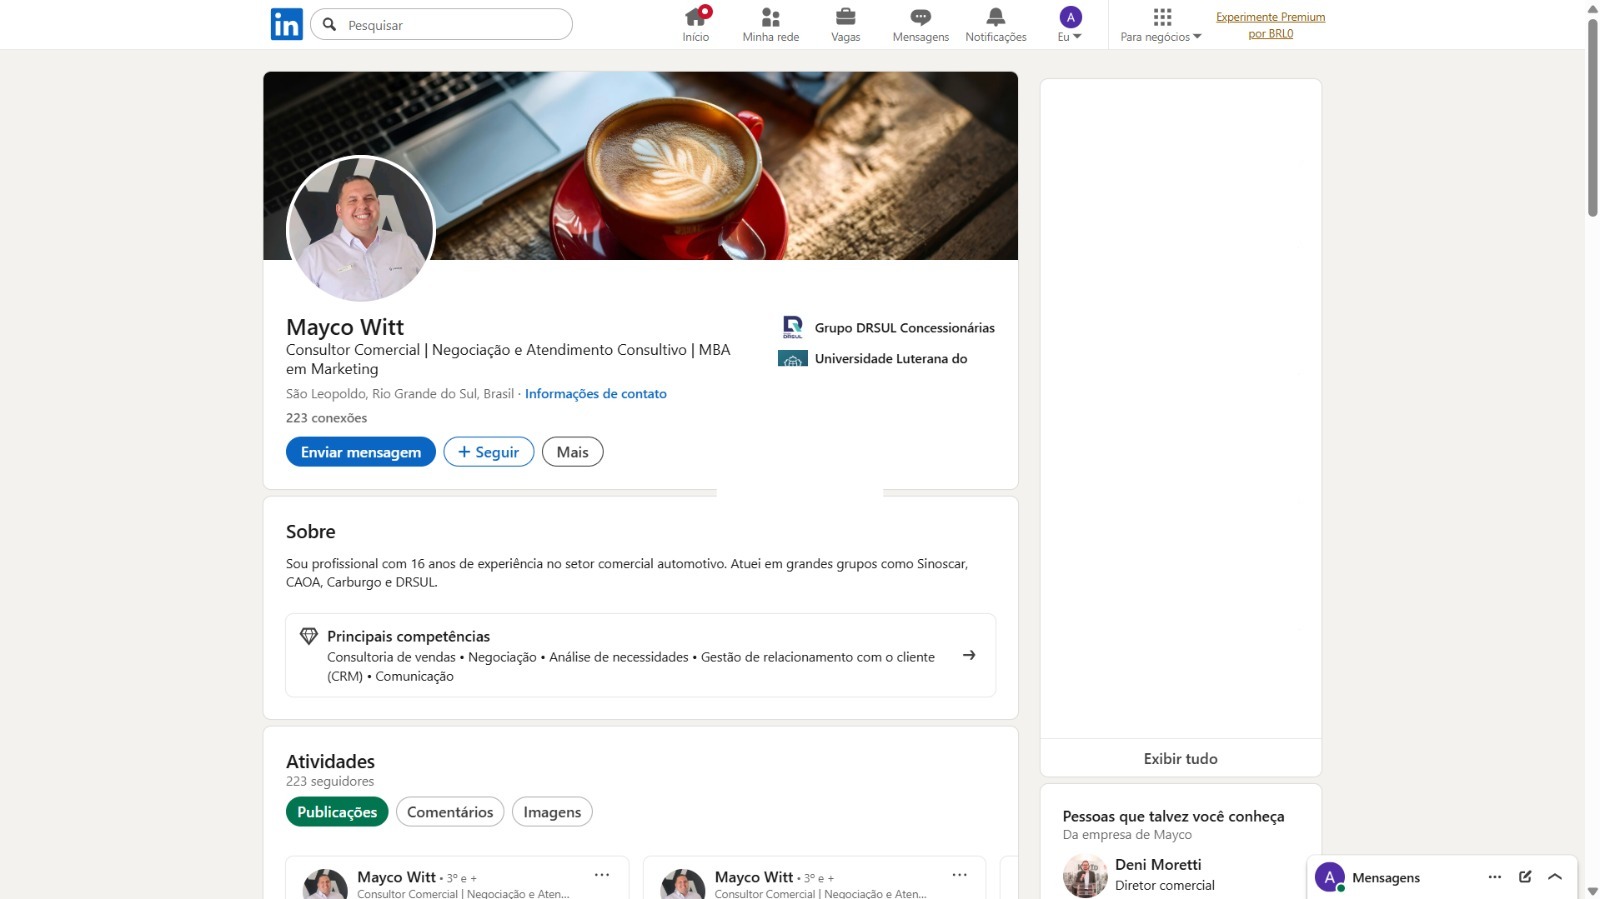1600x899 pixels.
Task: Open skills arrow in Principais competências
Action: coord(969,655)
